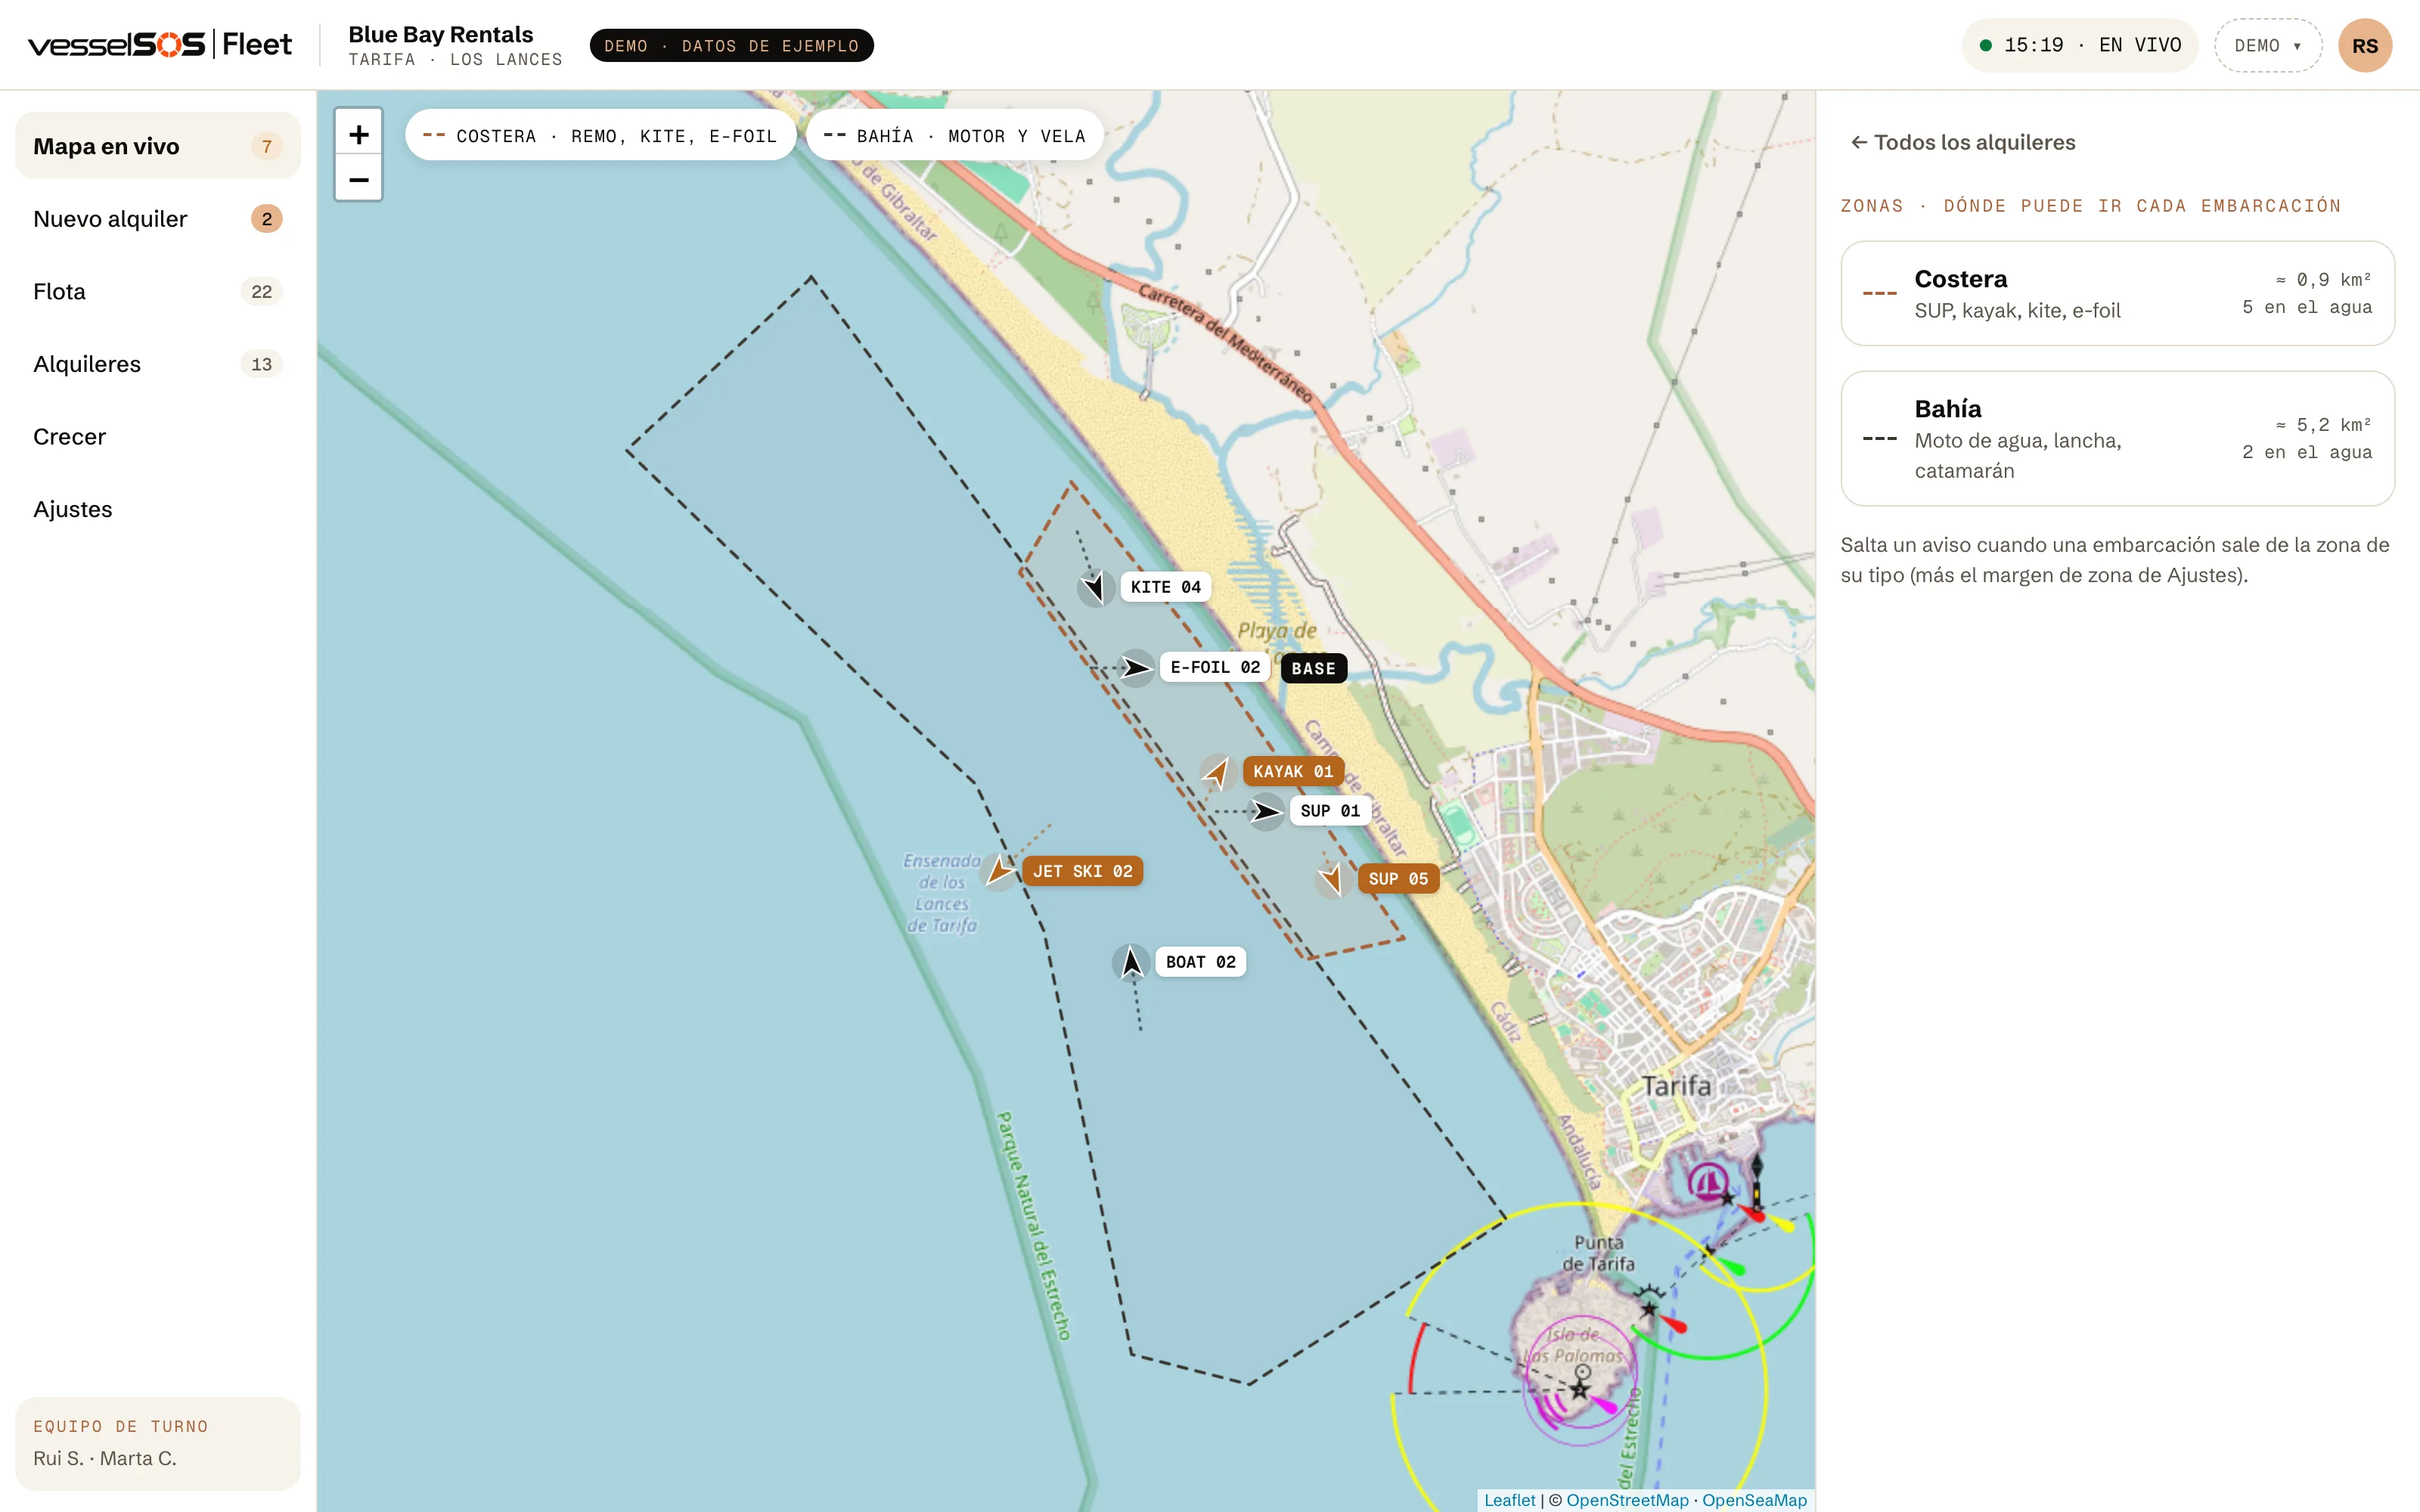Click the KAYAK 01 orange arrow marker

[1217, 771]
